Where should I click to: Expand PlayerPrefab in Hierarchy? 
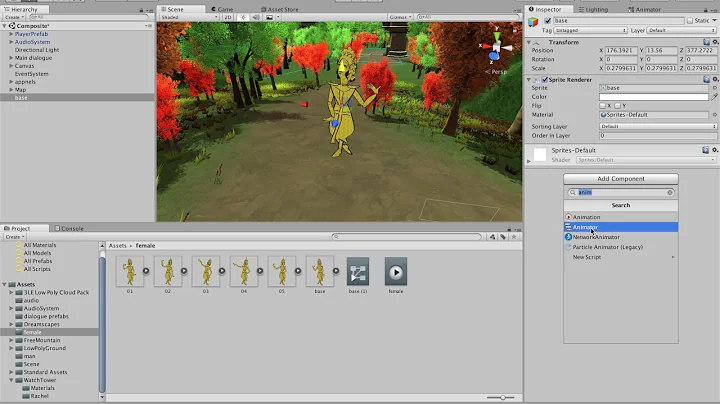pyautogui.click(x=11, y=34)
